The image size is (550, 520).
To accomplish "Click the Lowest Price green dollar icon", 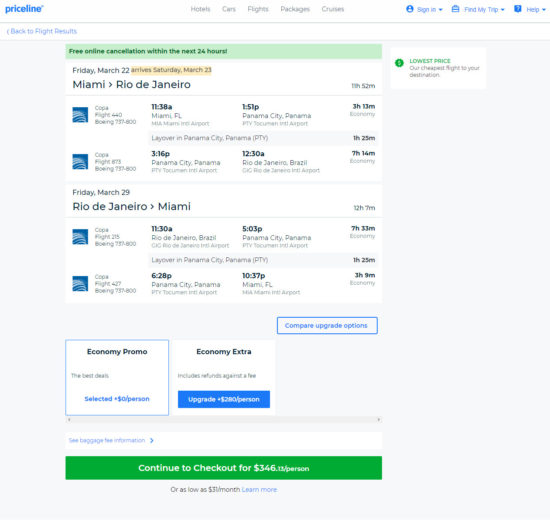I will click(399, 63).
